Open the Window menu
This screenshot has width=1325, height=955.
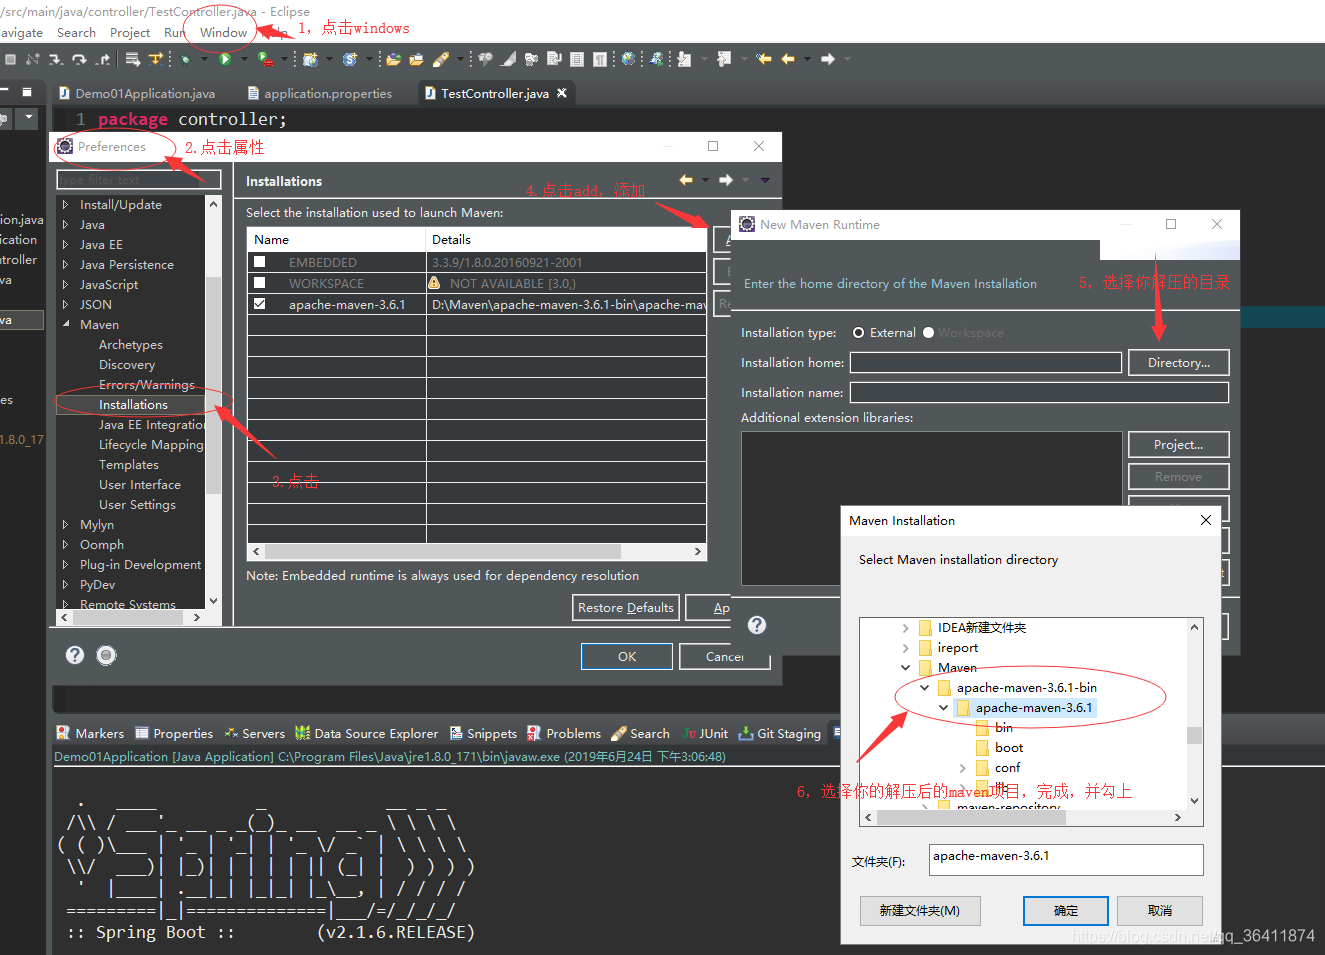pyautogui.click(x=223, y=33)
